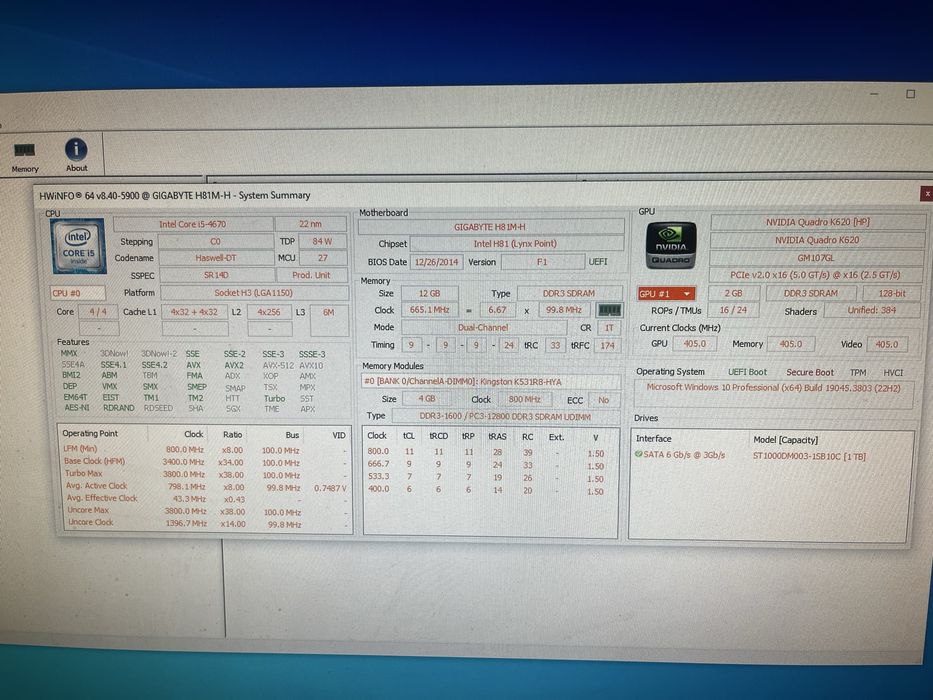Click the GPU memory 2 GB value
This screenshot has height=700, width=933.
733,293
